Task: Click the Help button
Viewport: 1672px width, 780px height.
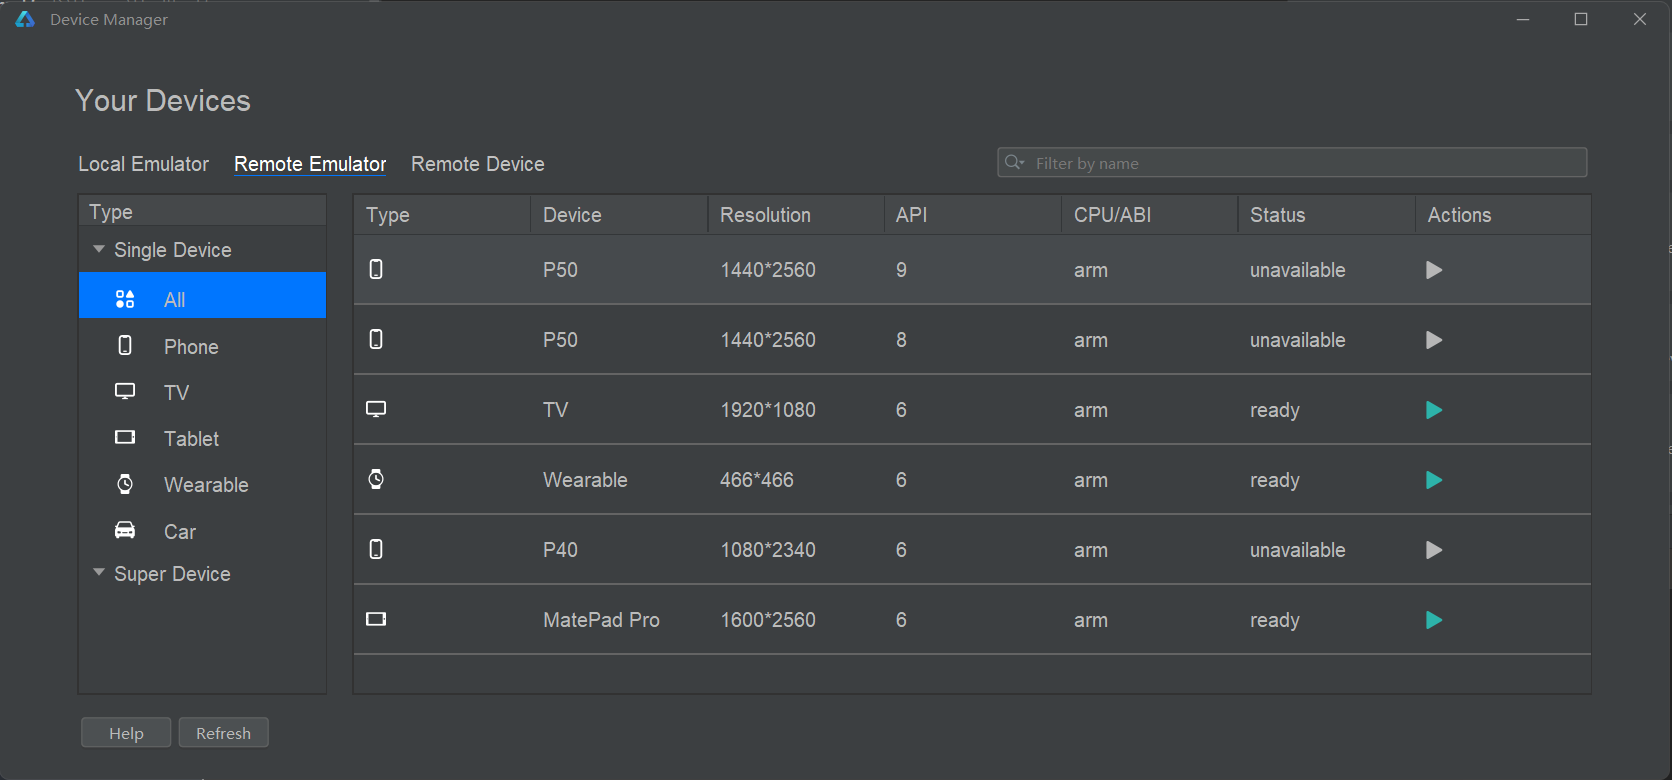Action: click(126, 733)
